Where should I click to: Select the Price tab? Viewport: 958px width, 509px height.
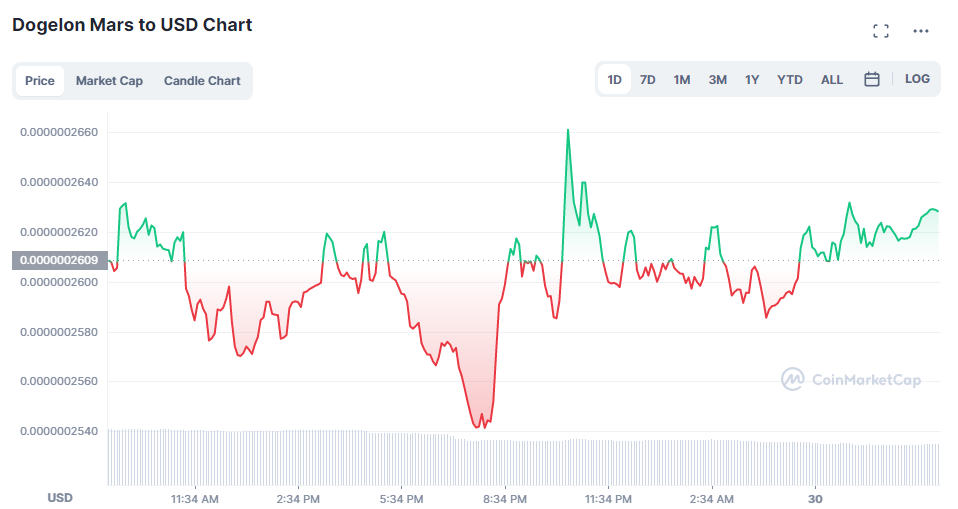(x=40, y=81)
